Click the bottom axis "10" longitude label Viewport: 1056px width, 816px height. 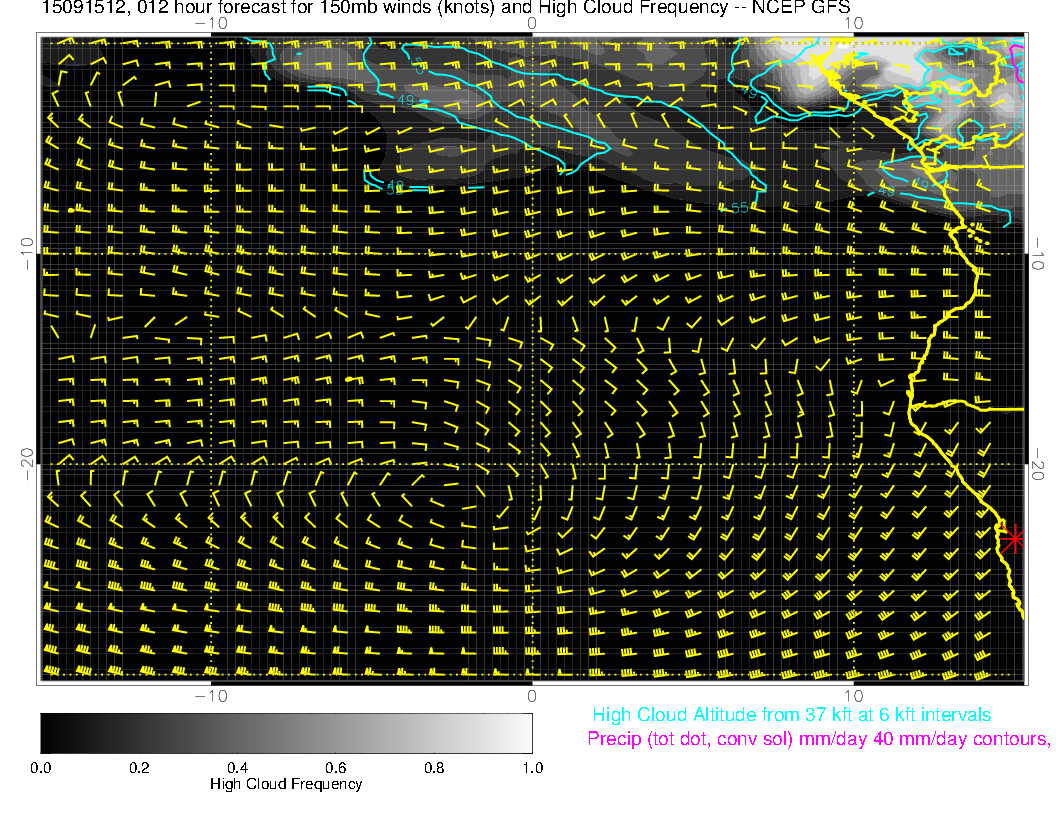[x=853, y=696]
